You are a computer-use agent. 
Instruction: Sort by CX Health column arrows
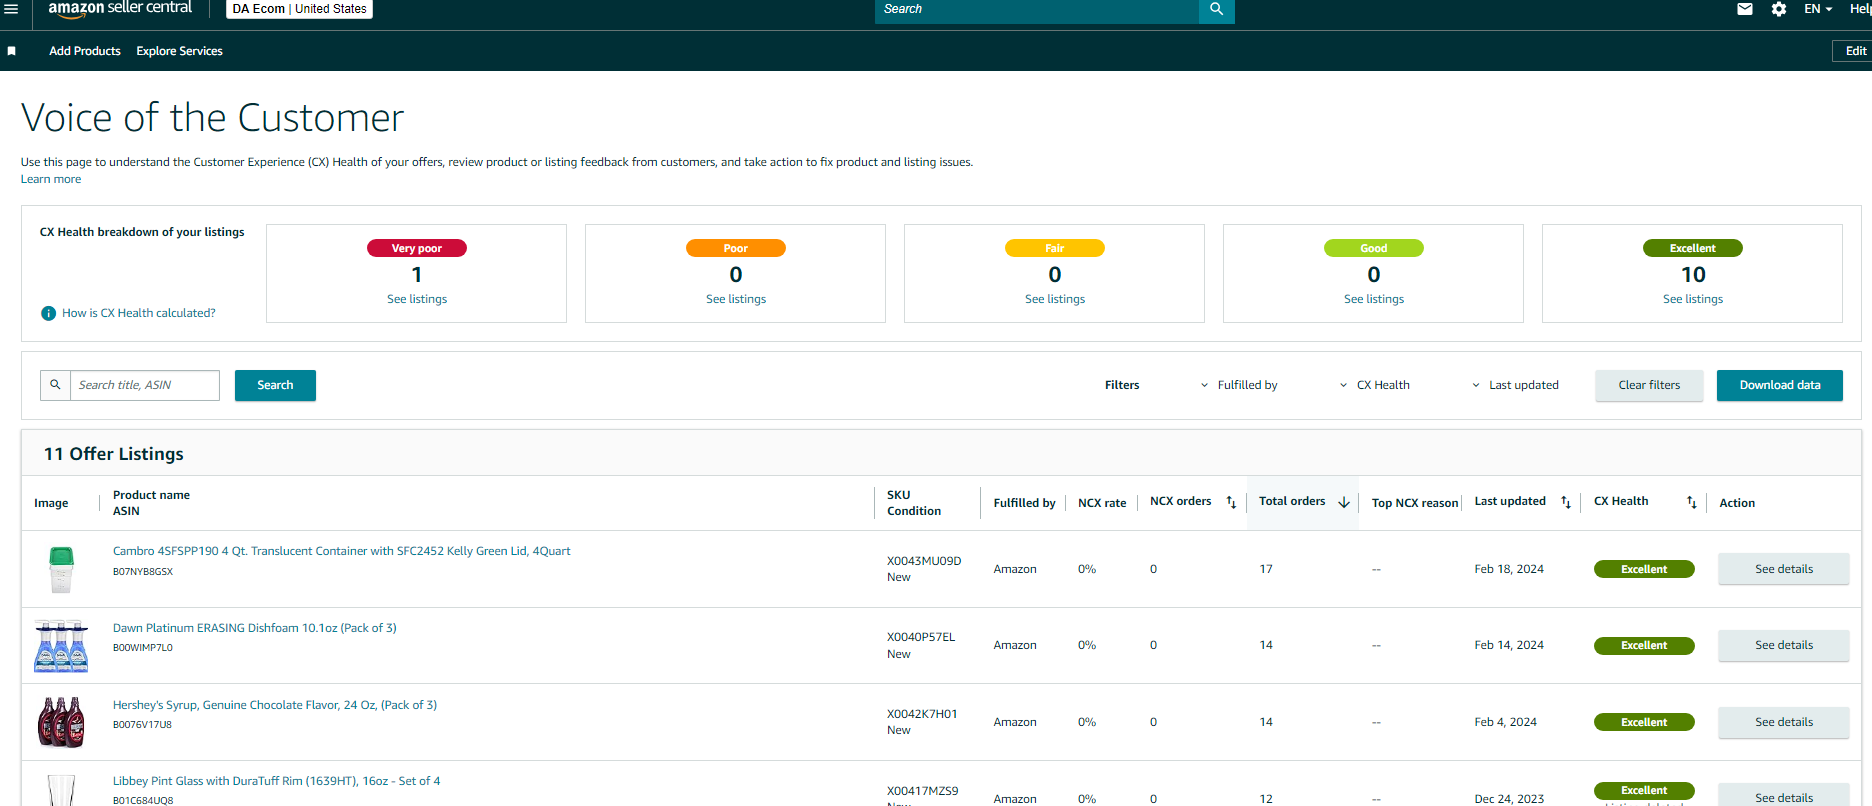[x=1692, y=502]
